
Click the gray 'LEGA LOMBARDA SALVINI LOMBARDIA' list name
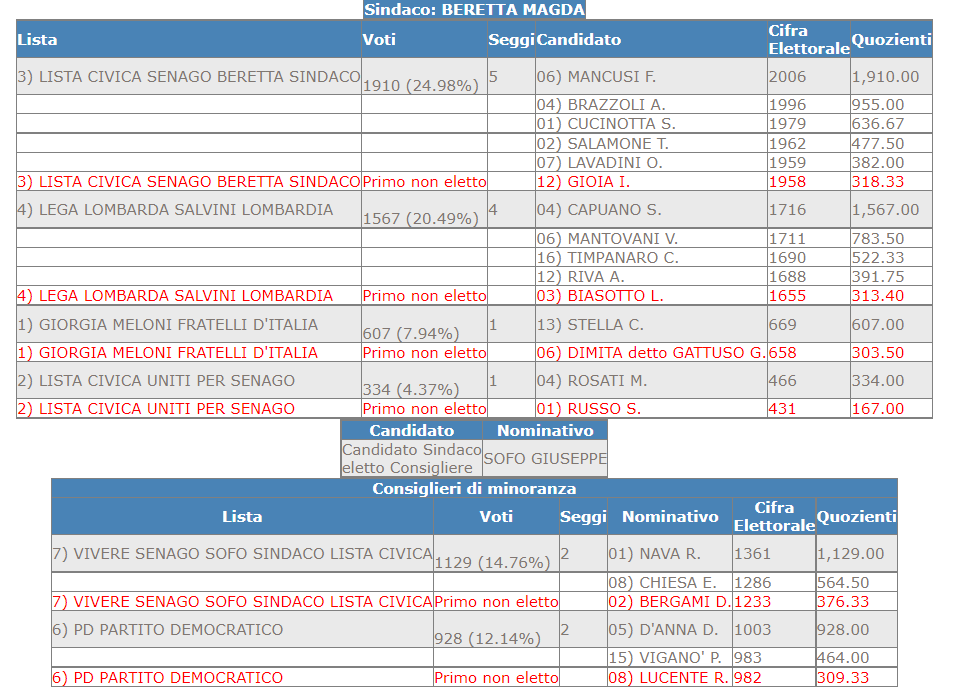click(x=175, y=209)
